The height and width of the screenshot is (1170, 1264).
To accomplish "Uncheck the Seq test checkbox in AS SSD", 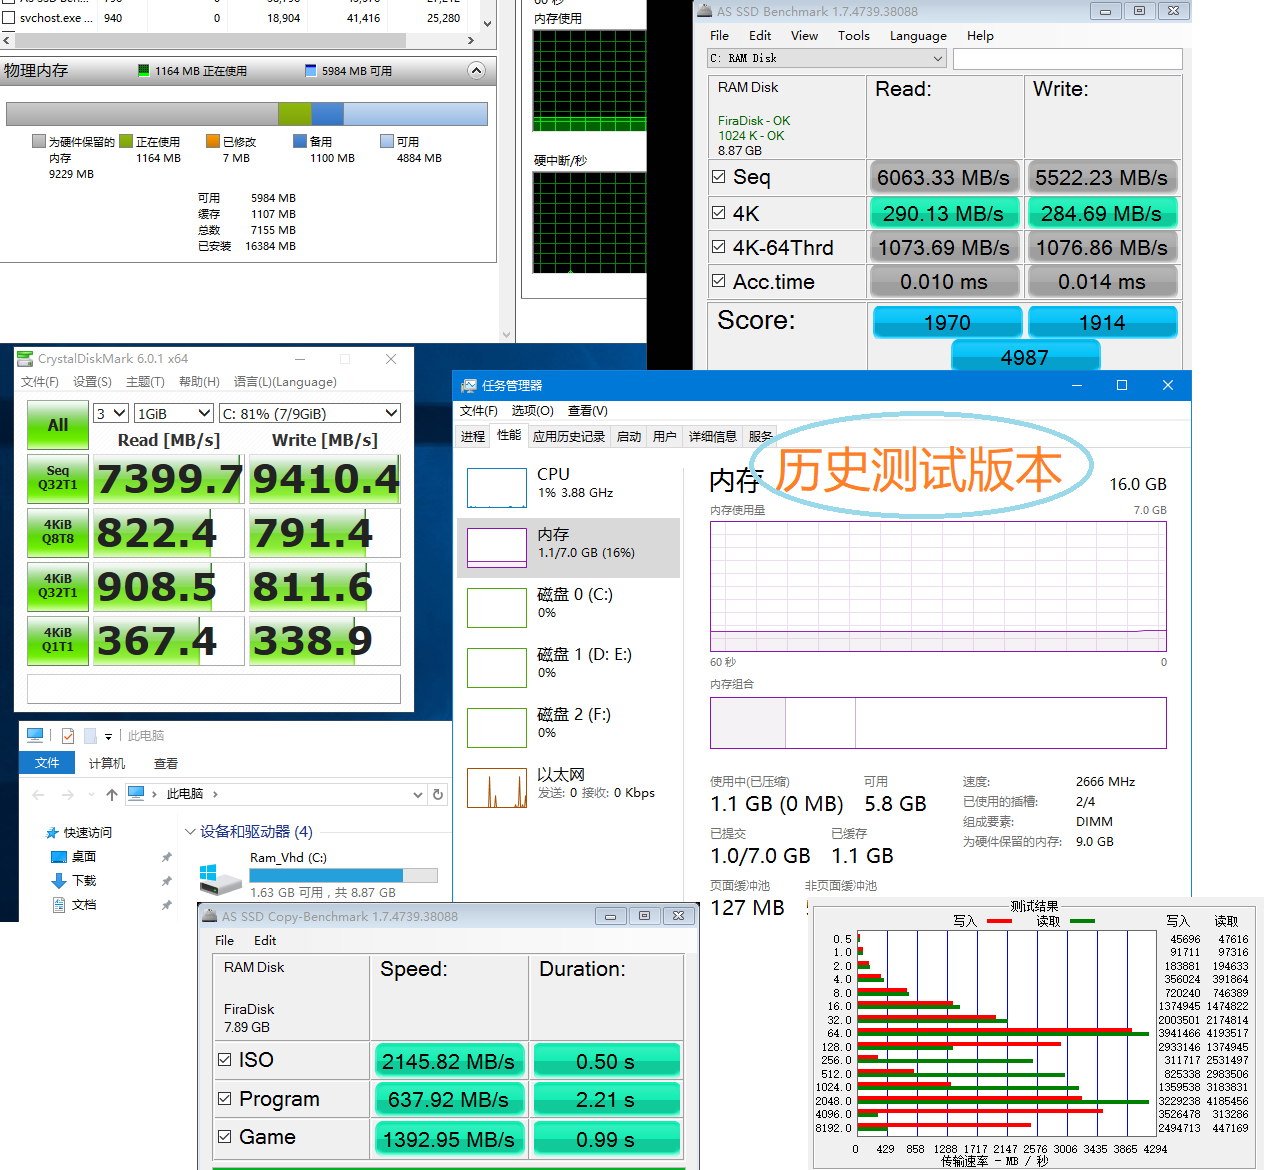I will pyautogui.click(x=718, y=177).
